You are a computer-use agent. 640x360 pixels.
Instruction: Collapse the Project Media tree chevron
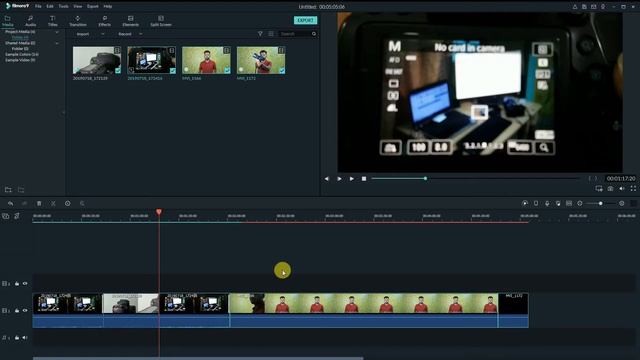pyautogui.click(x=57, y=32)
